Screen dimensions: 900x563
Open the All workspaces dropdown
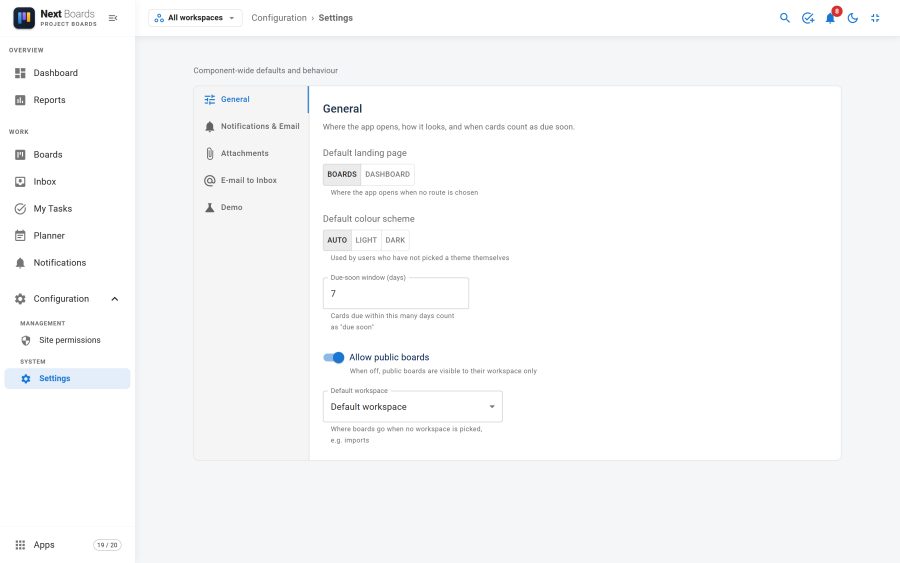(x=195, y=18)
